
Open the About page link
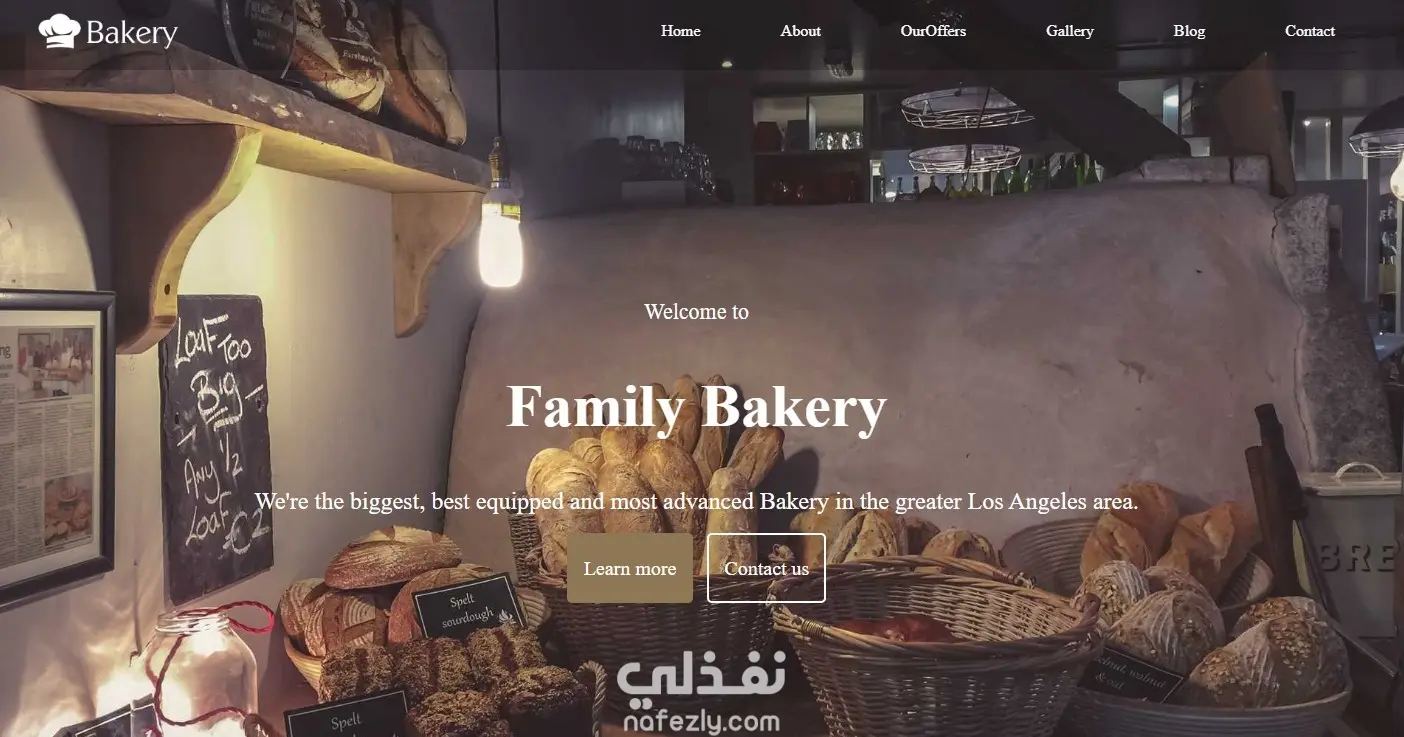[x=800, y=31]
